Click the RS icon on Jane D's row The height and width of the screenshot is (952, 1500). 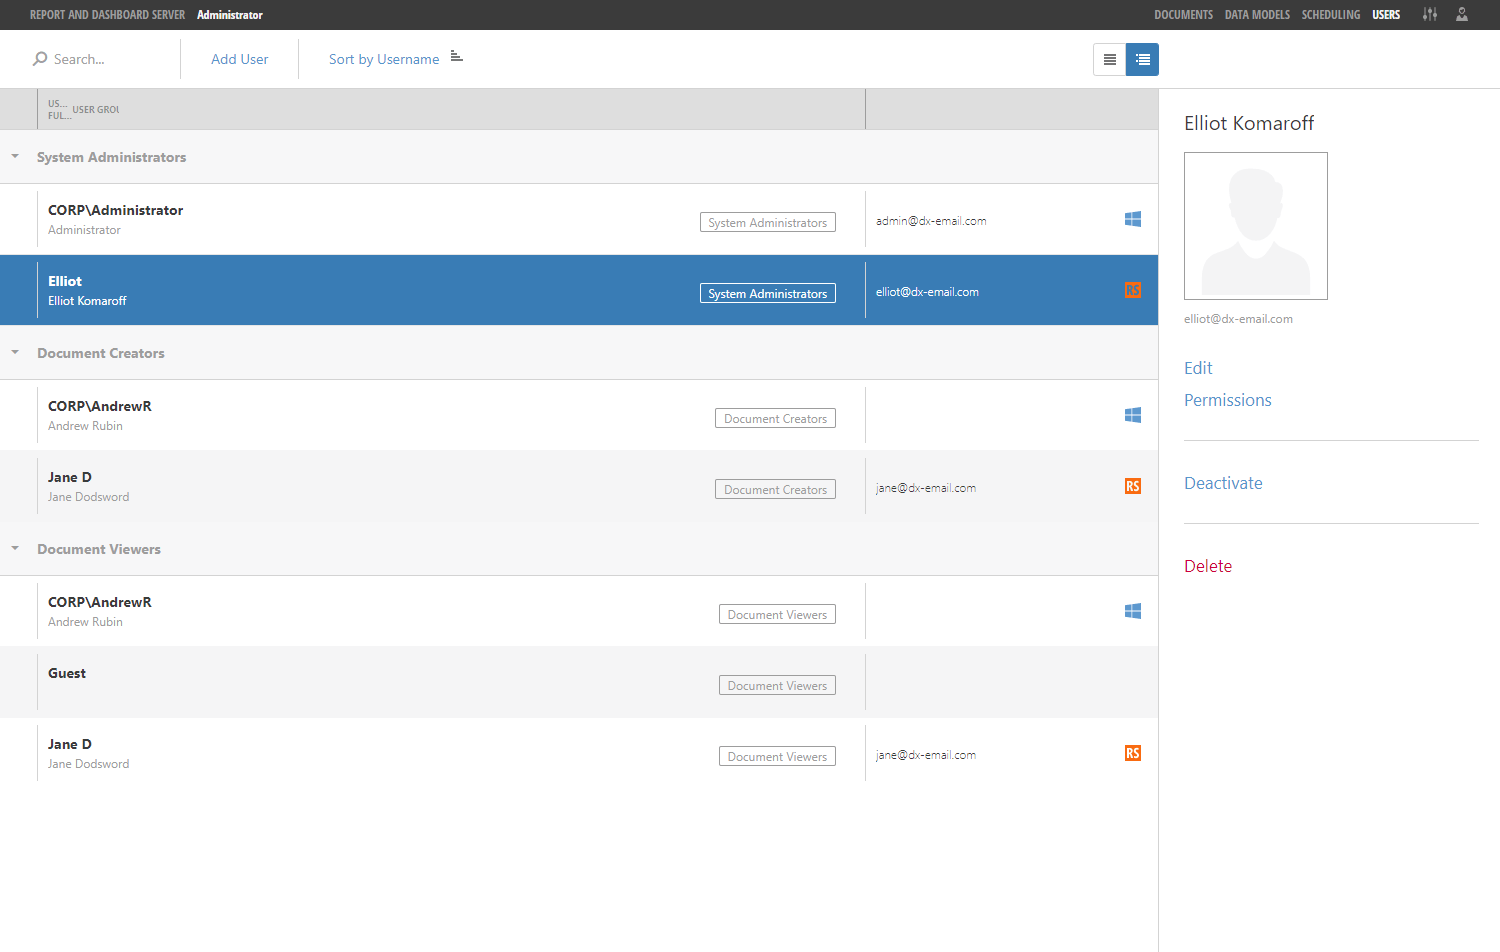coord(1133,486)
